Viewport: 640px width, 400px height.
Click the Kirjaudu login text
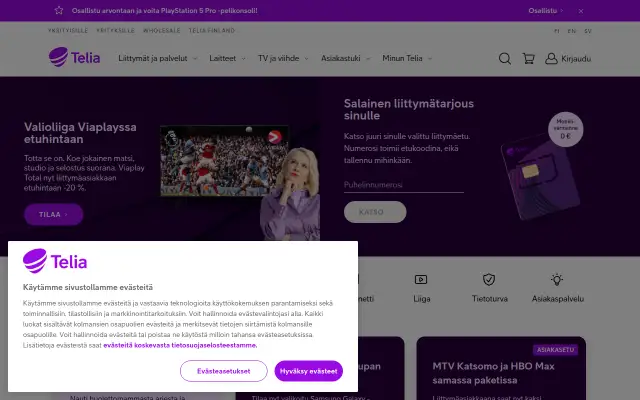coord(576,59)
